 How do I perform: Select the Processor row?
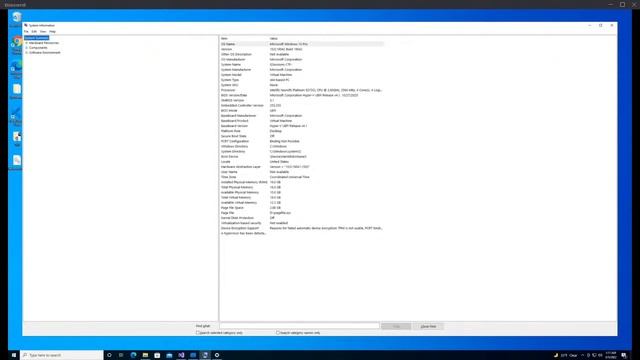pyautogui.click(x=302, y=90)
